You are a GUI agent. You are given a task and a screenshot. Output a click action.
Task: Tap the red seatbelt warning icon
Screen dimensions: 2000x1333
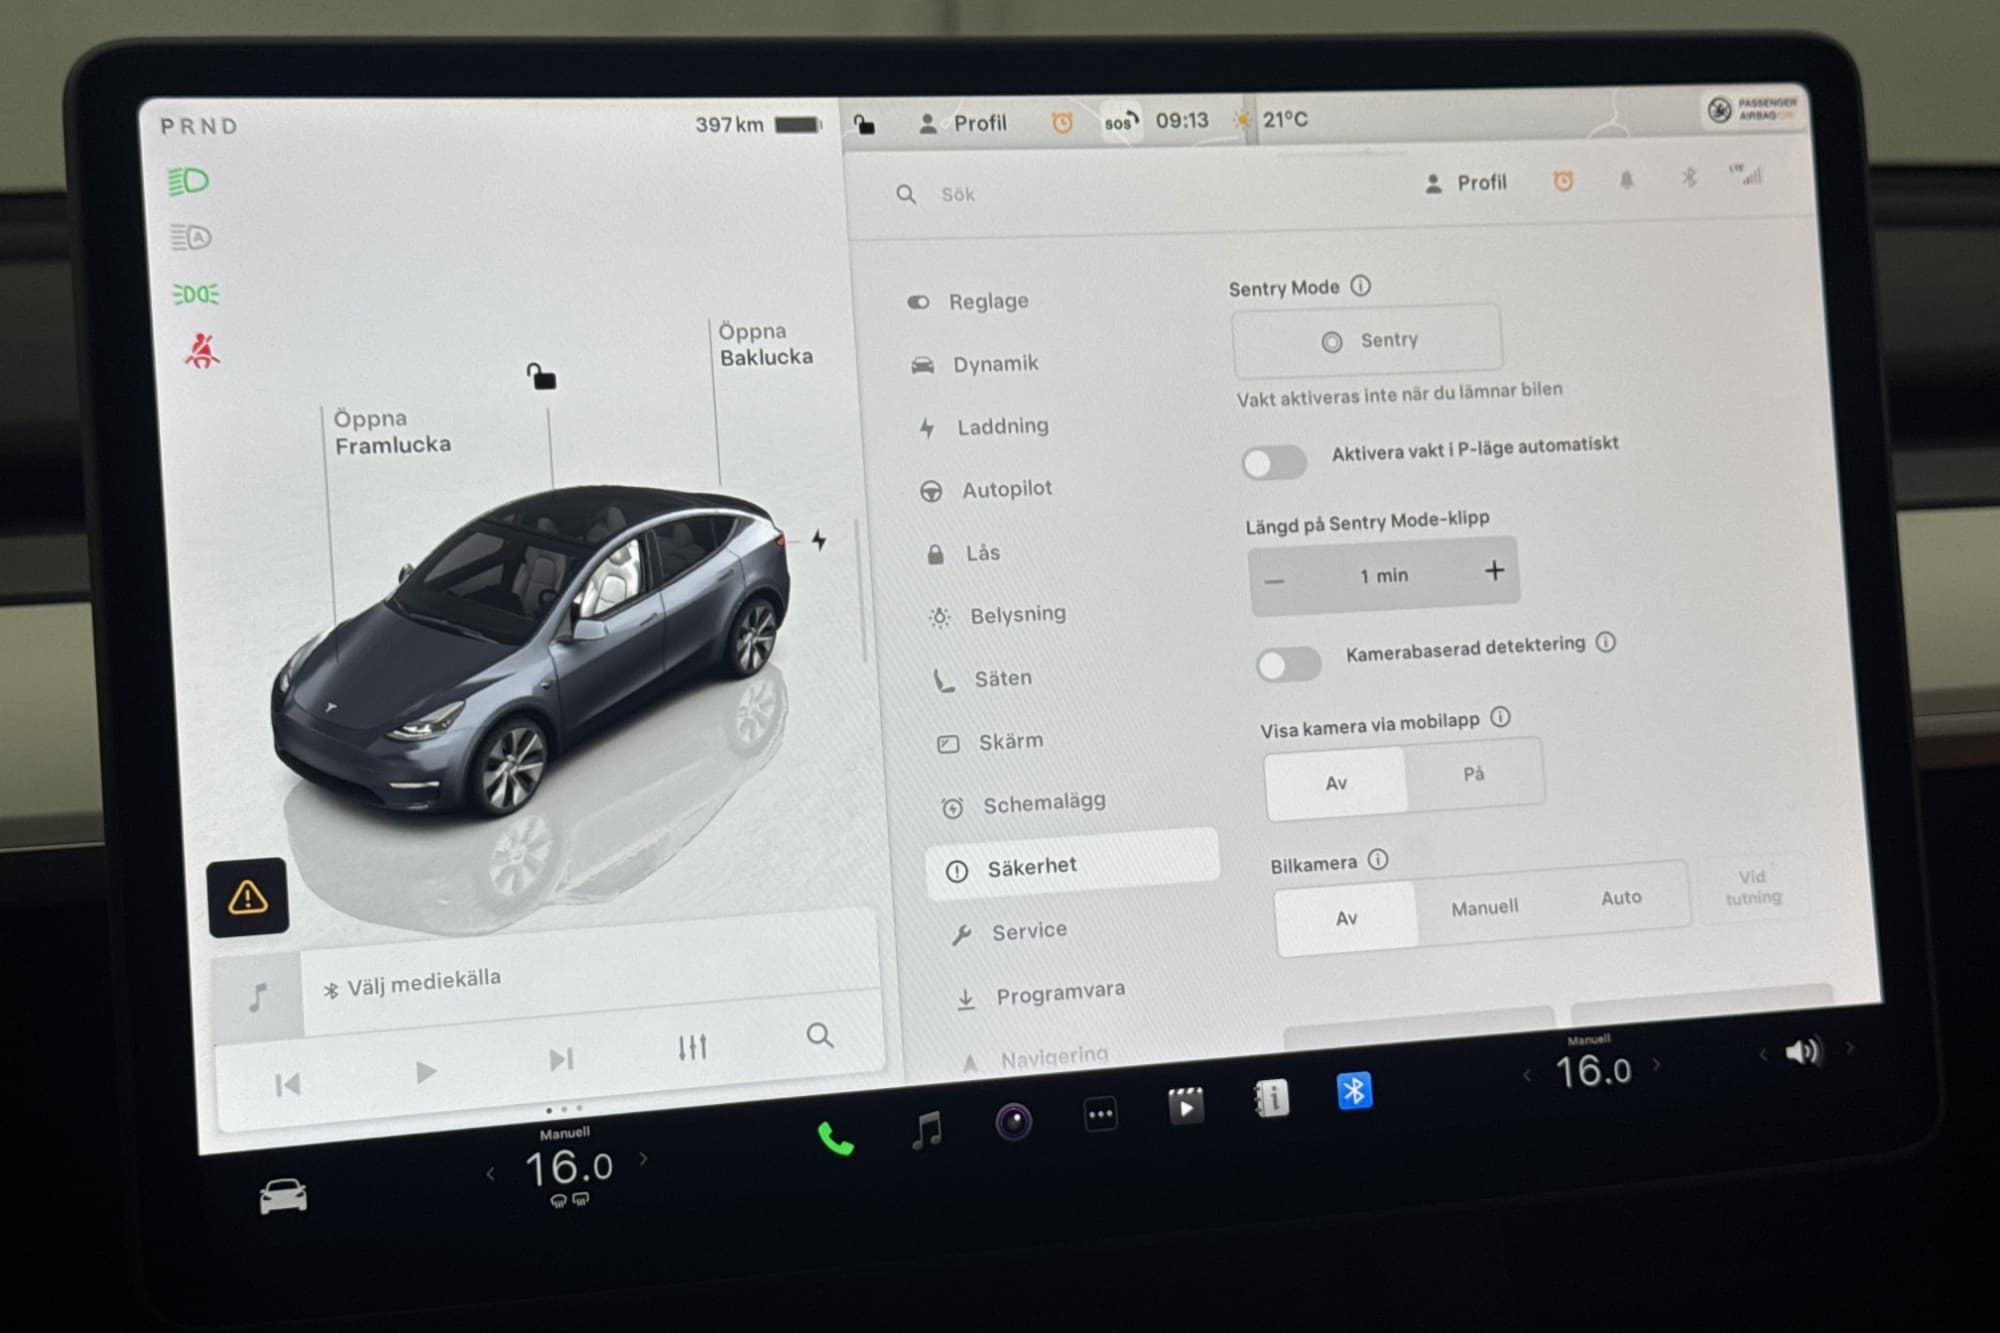coord(202,351)
